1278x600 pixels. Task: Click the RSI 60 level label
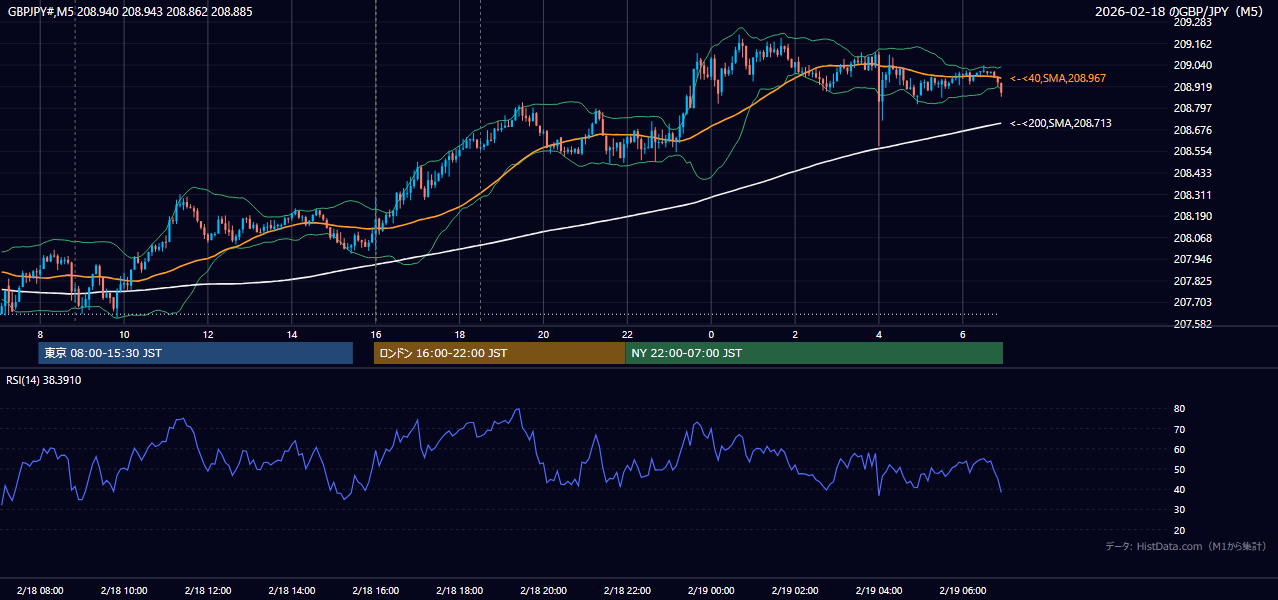1179,449
